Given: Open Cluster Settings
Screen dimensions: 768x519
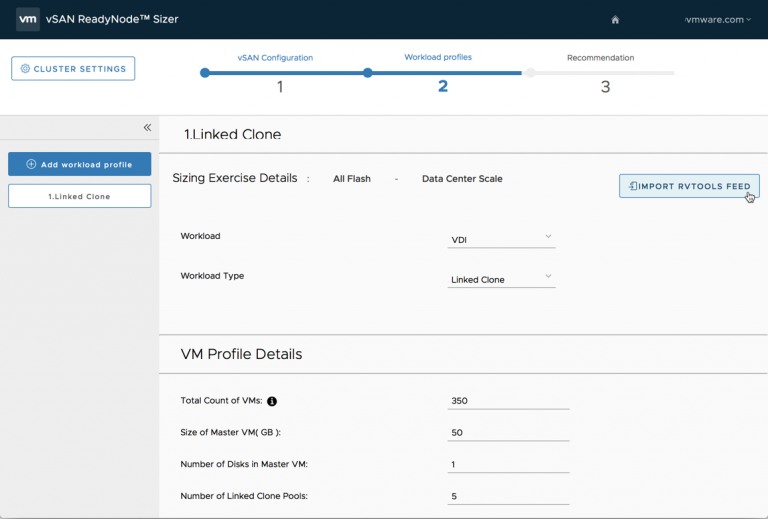Looking at the screenshot, I should [73, 69].
